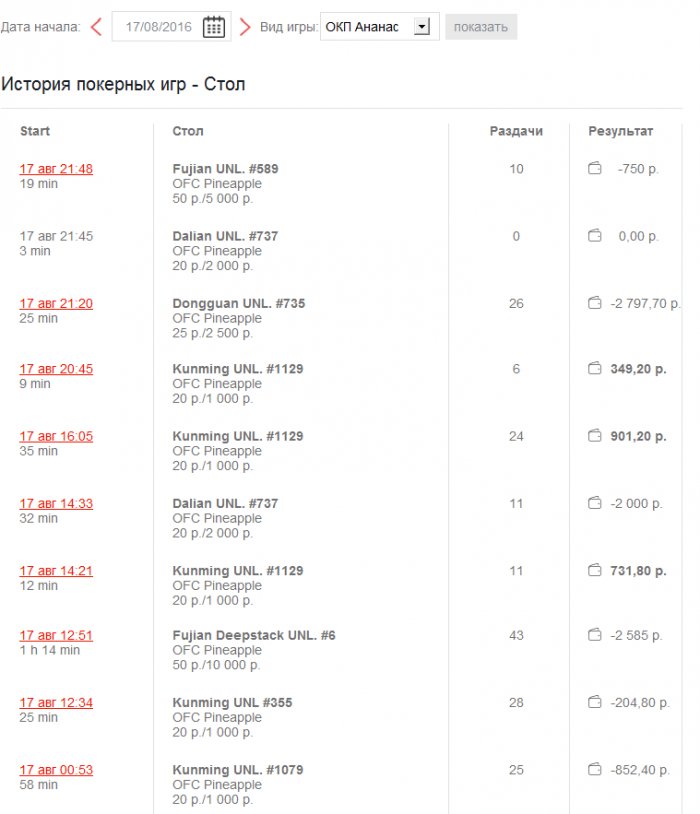The image size is (700, 814).
Task: Expand the ОКП Ананас game type dropdown
Action: [380, 26]
